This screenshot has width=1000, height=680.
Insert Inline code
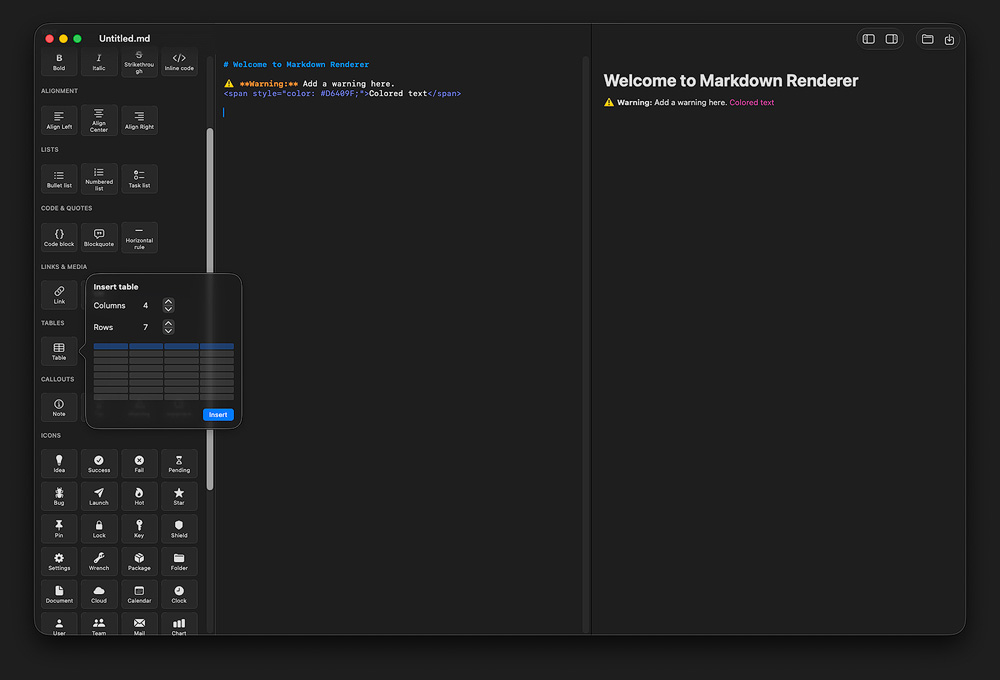(179, 62)
